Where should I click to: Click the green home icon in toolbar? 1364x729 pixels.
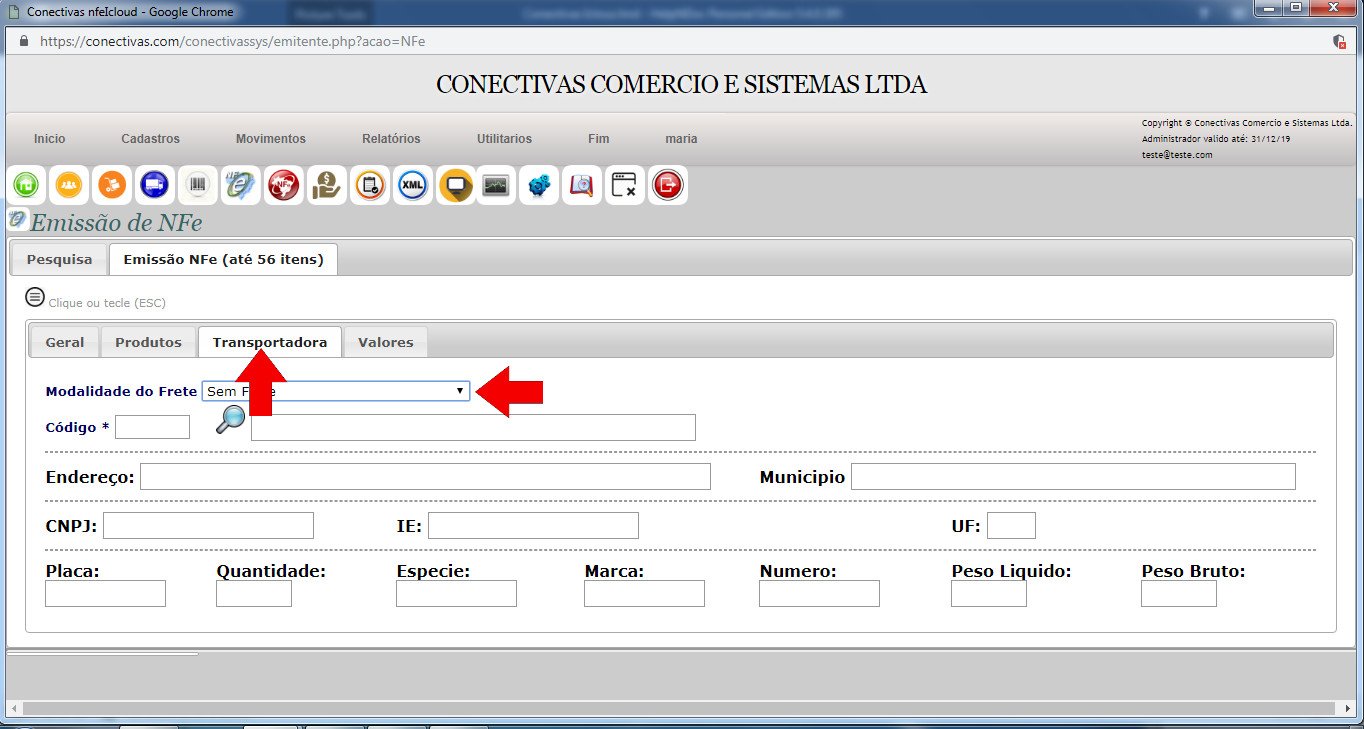pyautogui.click(x=26, y=185)
